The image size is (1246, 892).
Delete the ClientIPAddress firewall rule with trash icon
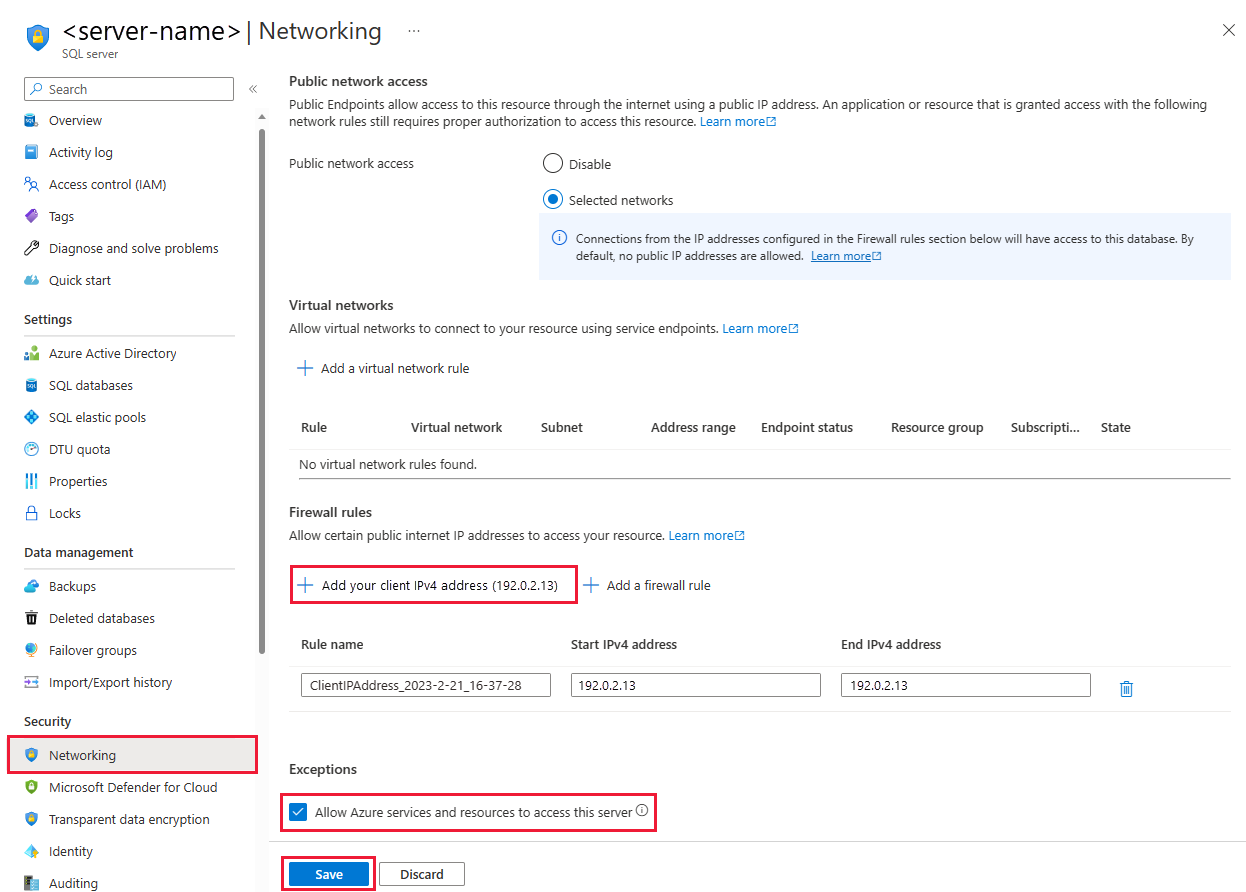1126,688
